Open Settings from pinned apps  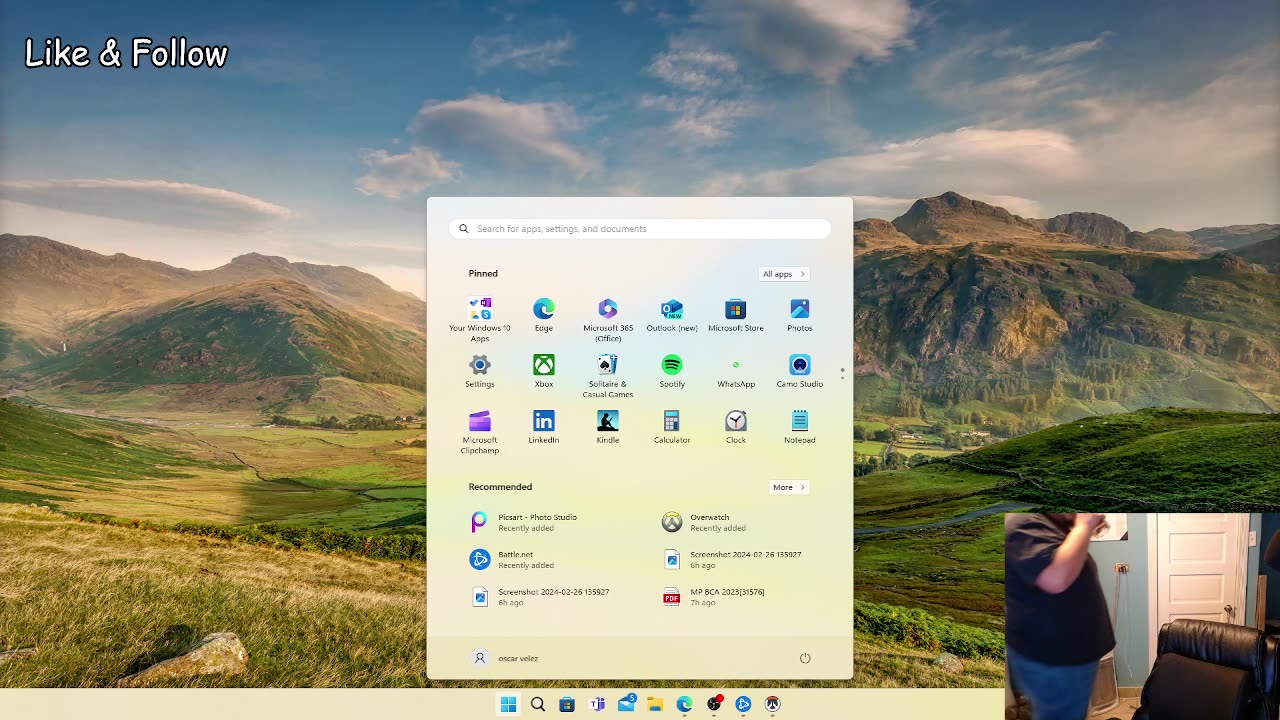click(x=480, y=371)
